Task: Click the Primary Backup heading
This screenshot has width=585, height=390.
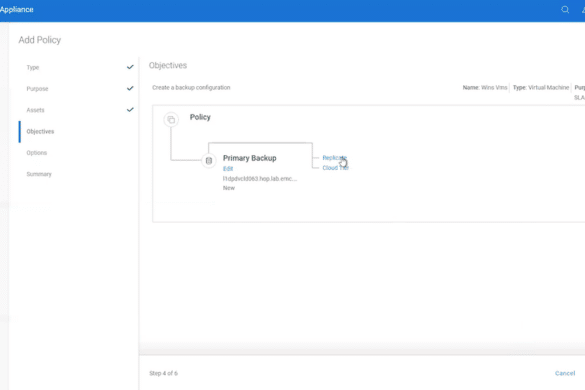Action: pyautogui.click(x=250, y=158)
